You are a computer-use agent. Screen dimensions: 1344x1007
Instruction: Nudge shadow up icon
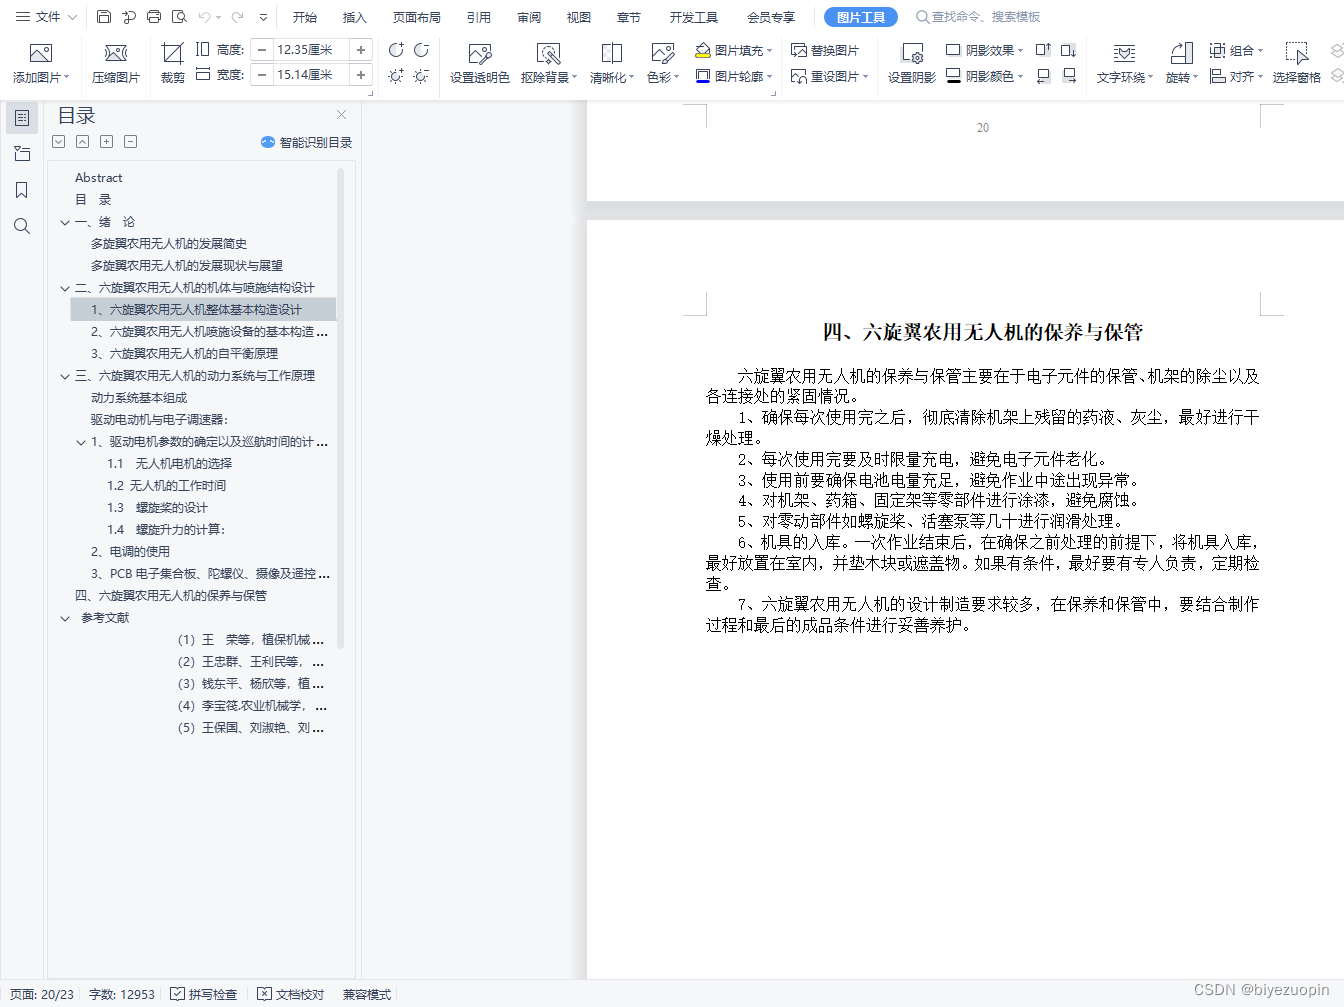pos(1043,50)
